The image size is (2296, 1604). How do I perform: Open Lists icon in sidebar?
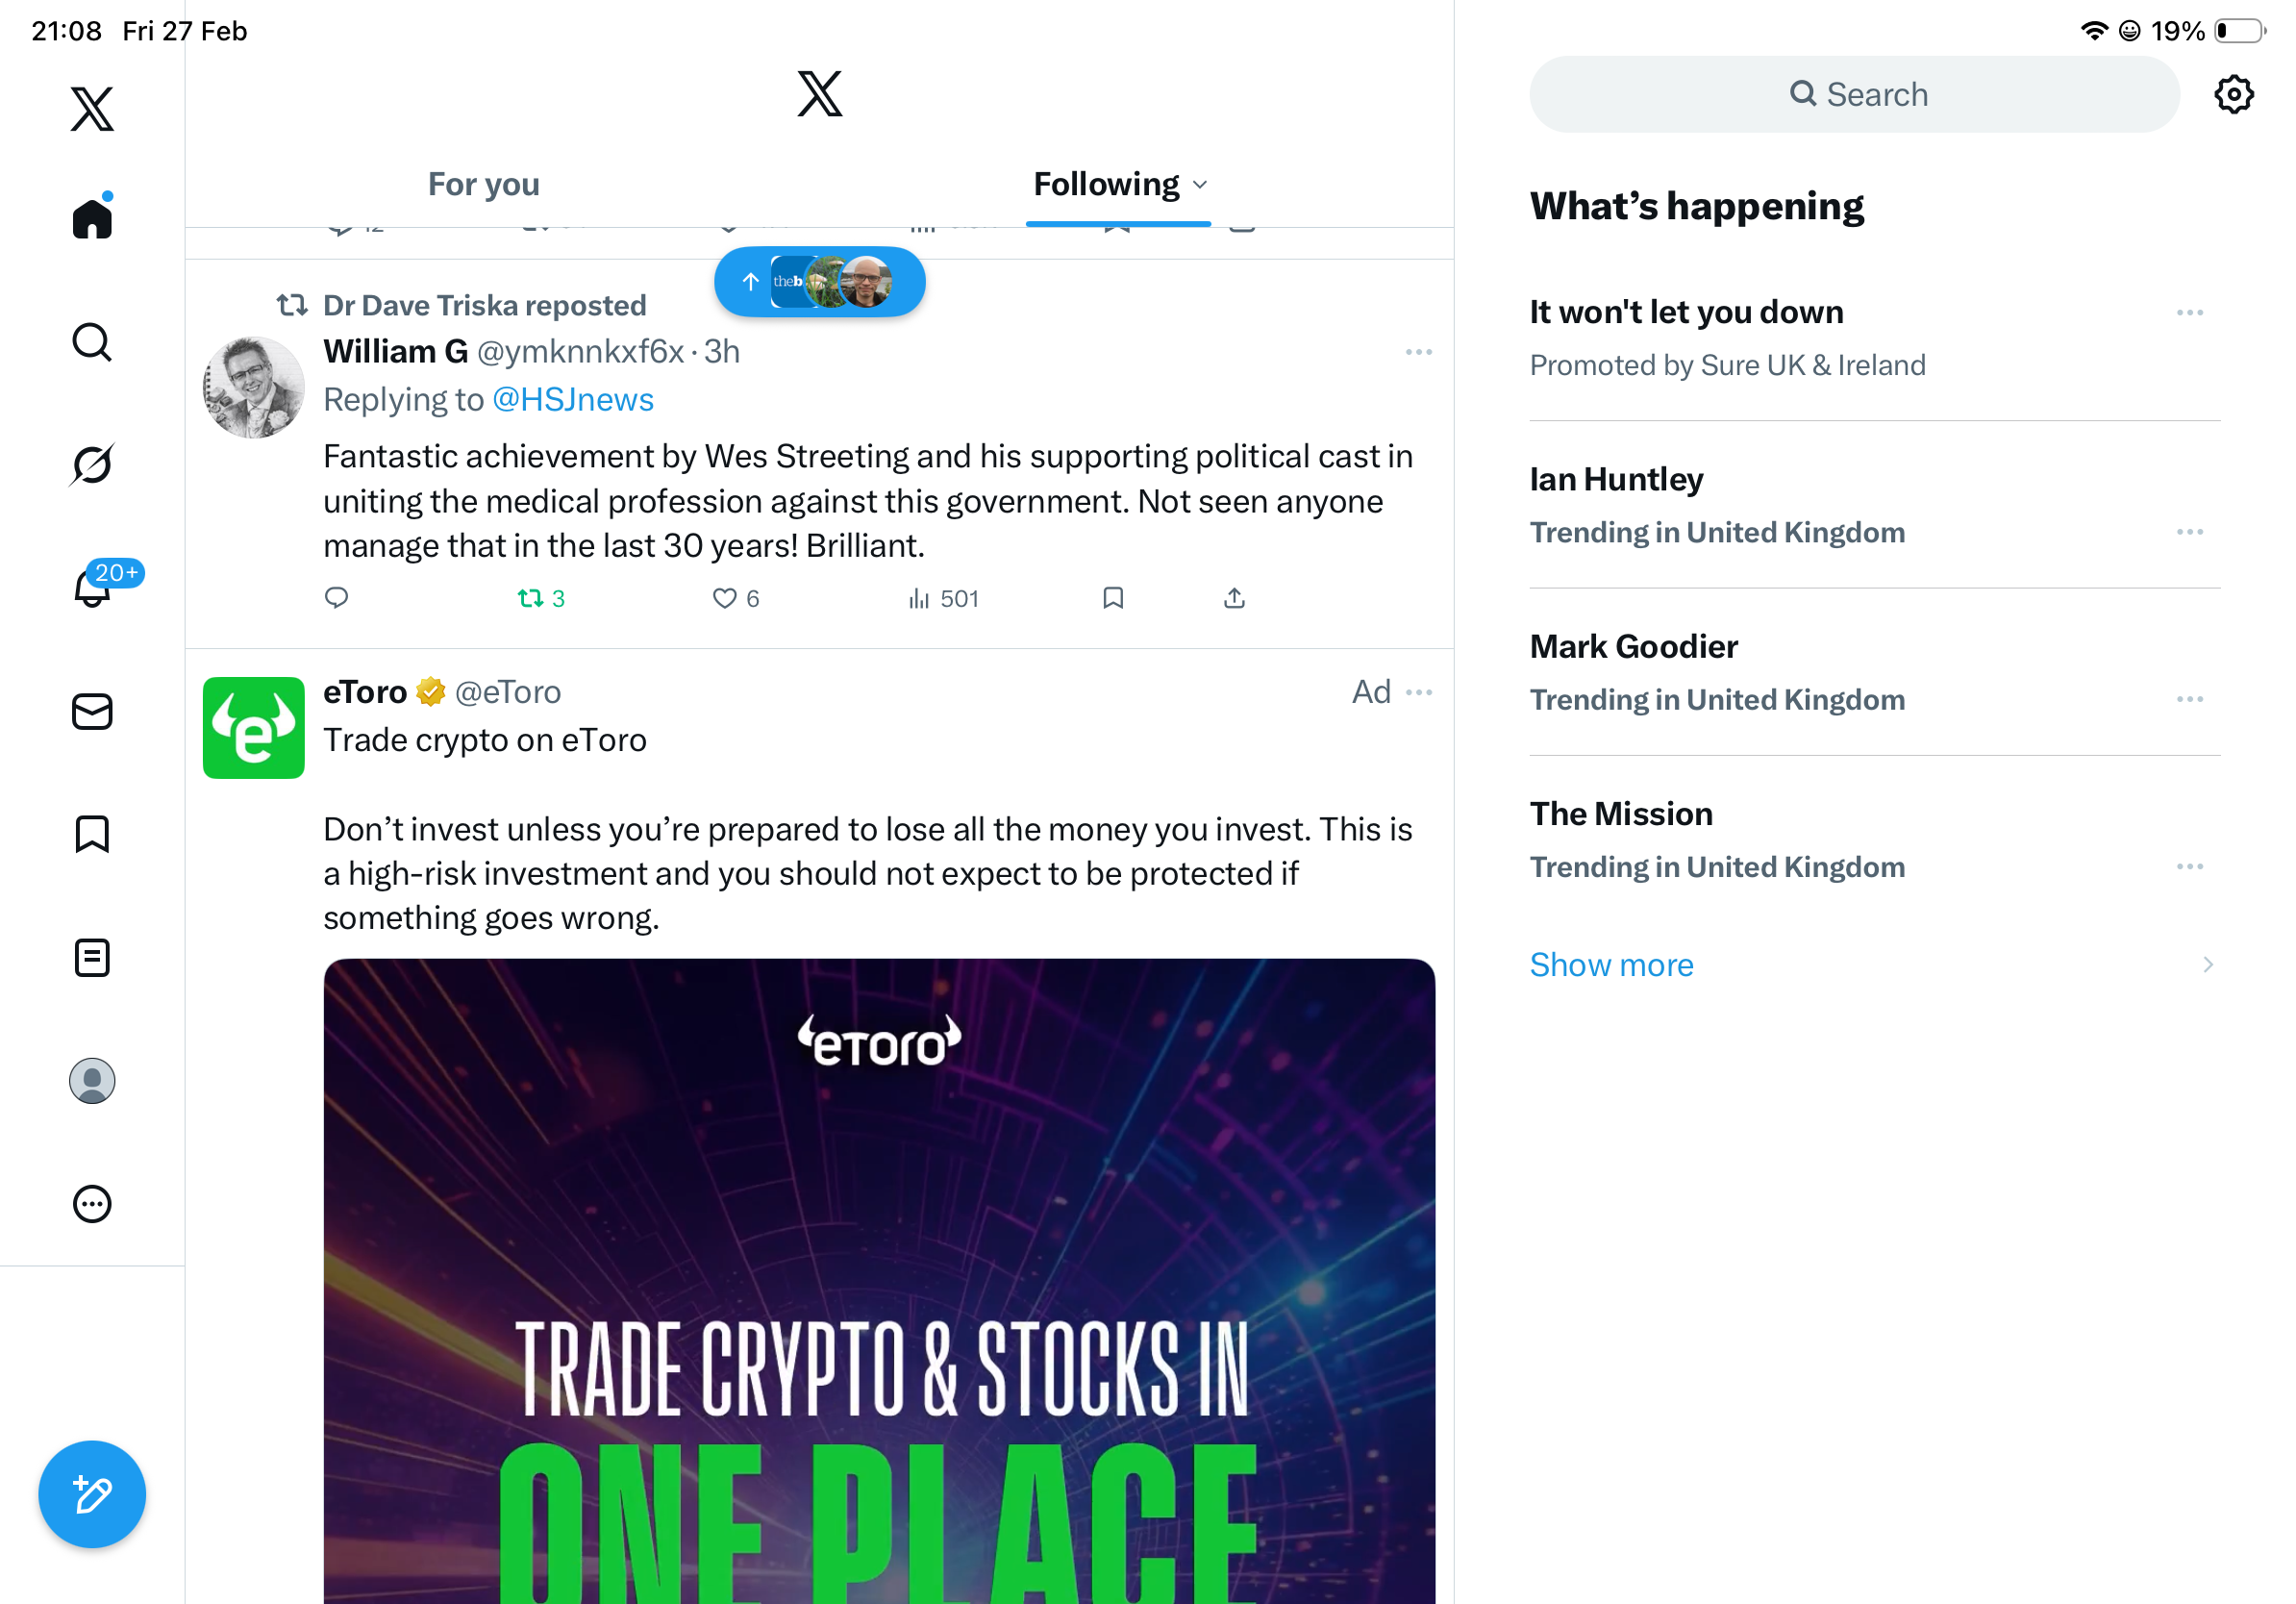point(92,957)
